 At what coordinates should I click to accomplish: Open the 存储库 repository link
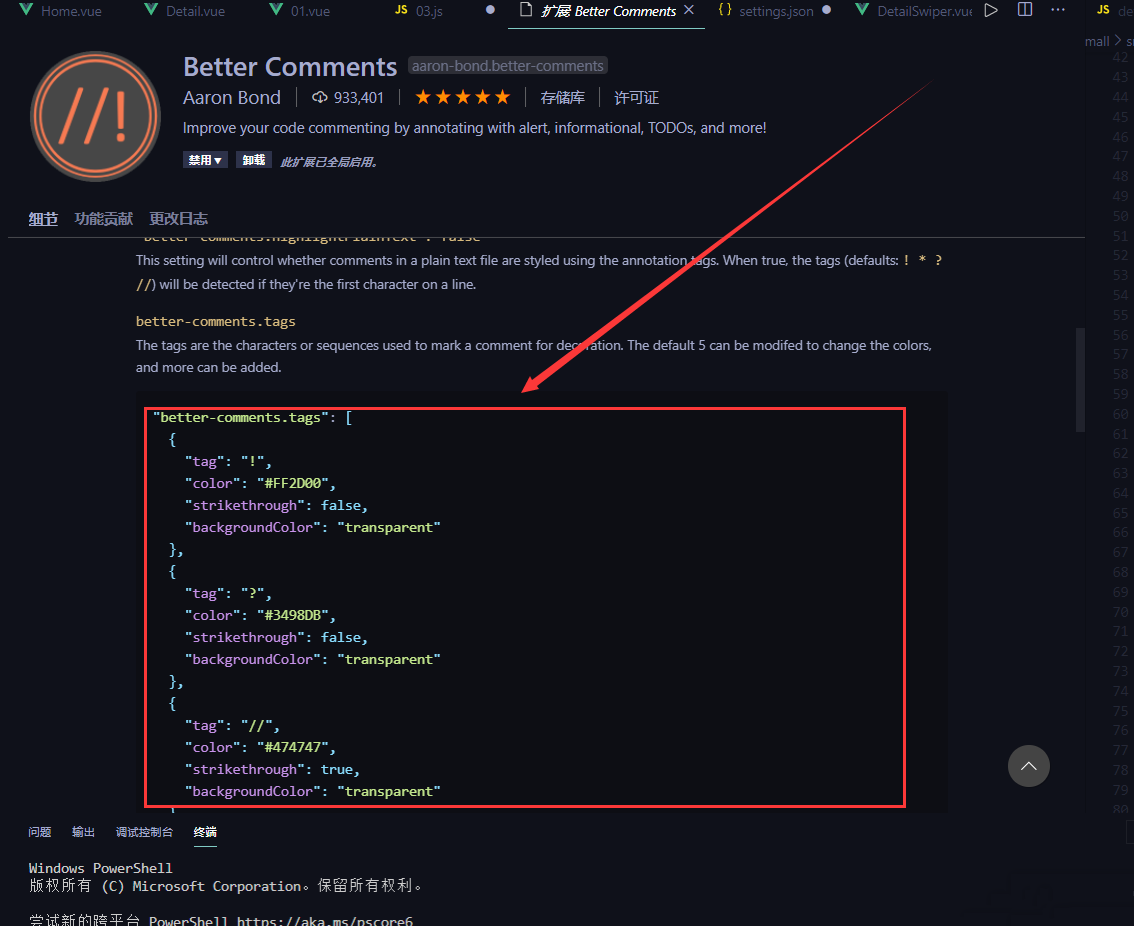pos(562,98)
